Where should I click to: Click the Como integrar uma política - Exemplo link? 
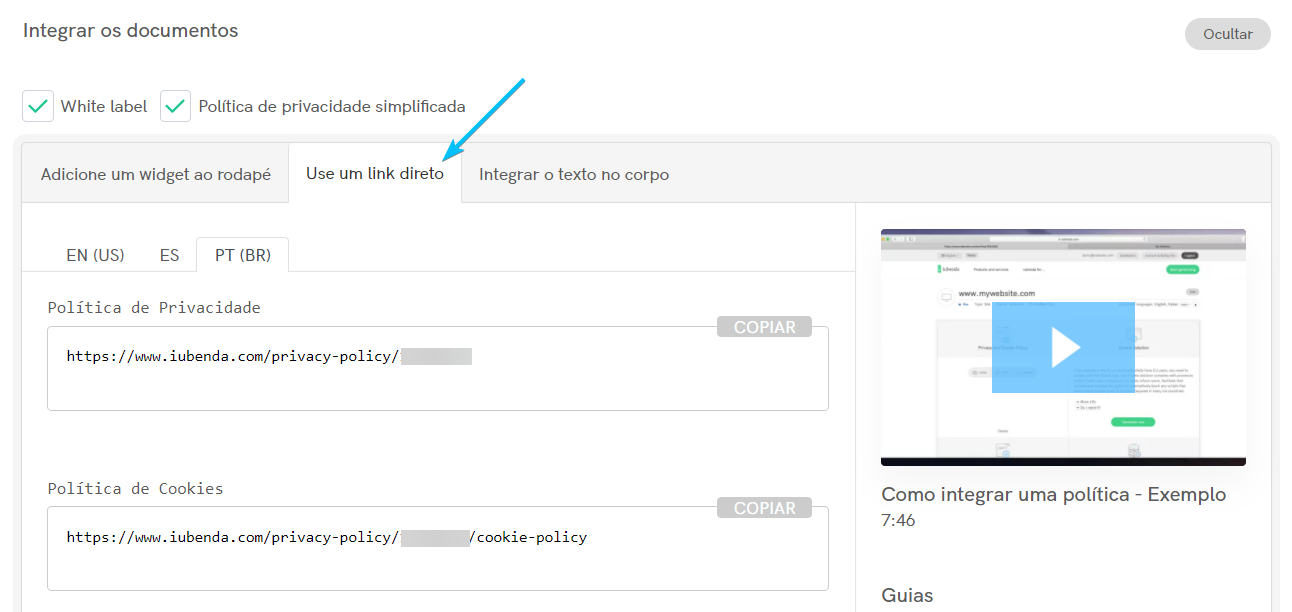click(1052, 494)
